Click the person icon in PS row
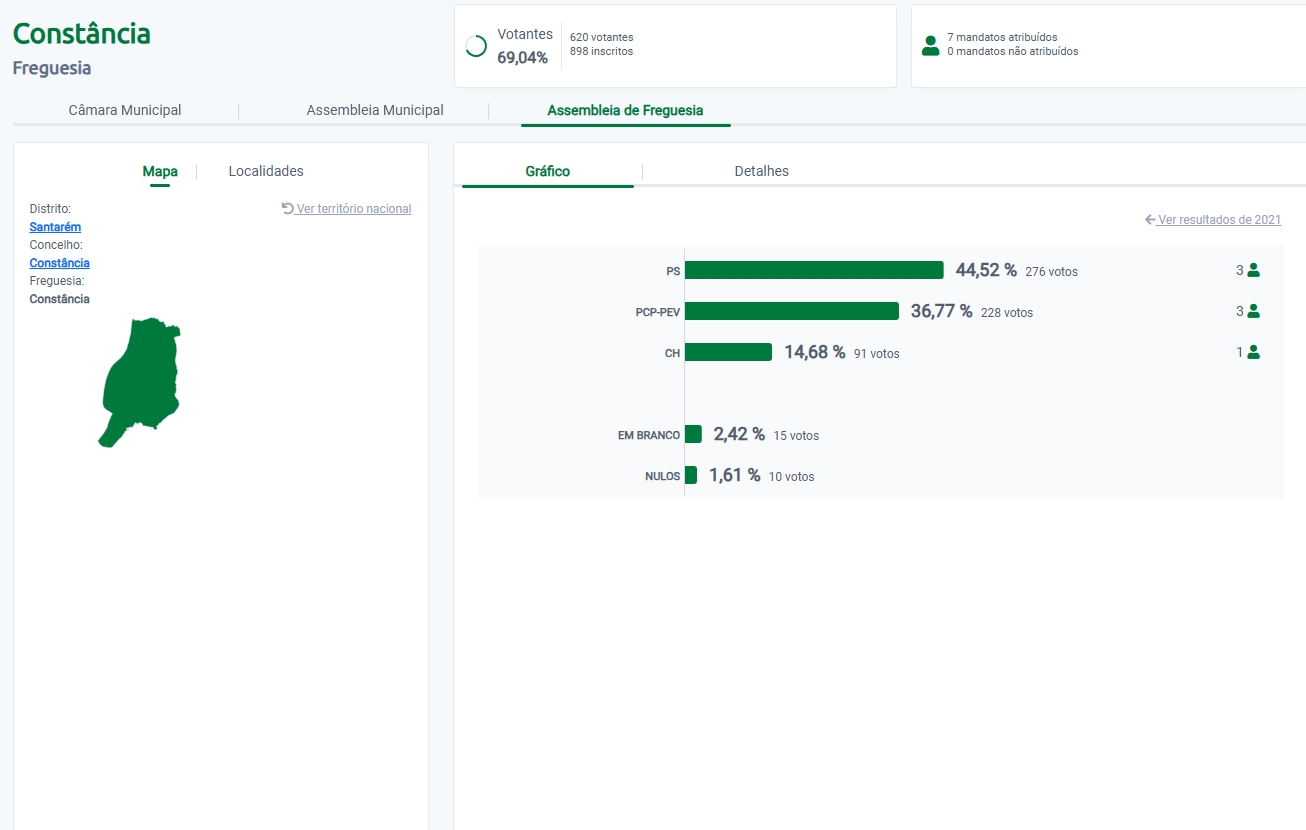The width and height of the screenshot is (1306, 830). 1253,270
